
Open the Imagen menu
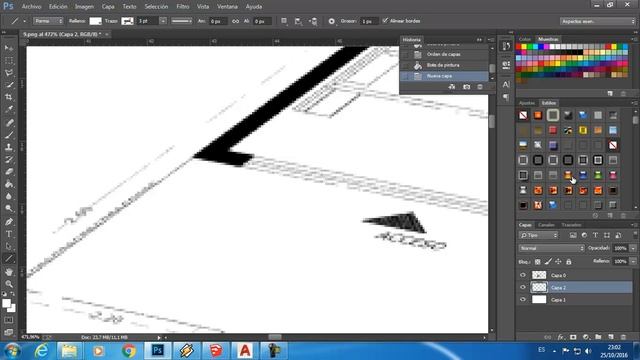(x=84, y=7)
